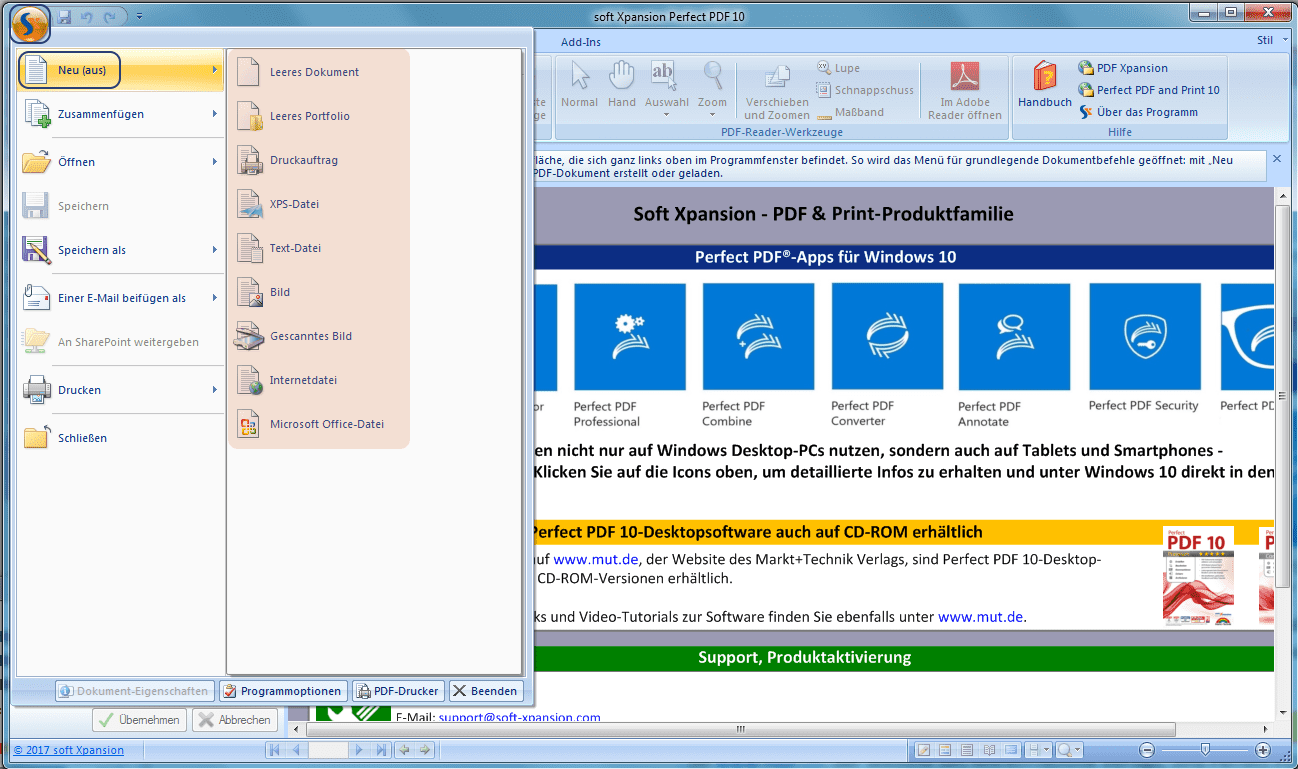
Task: Open in Adobe Reader icon
Action: click(964, 90)
